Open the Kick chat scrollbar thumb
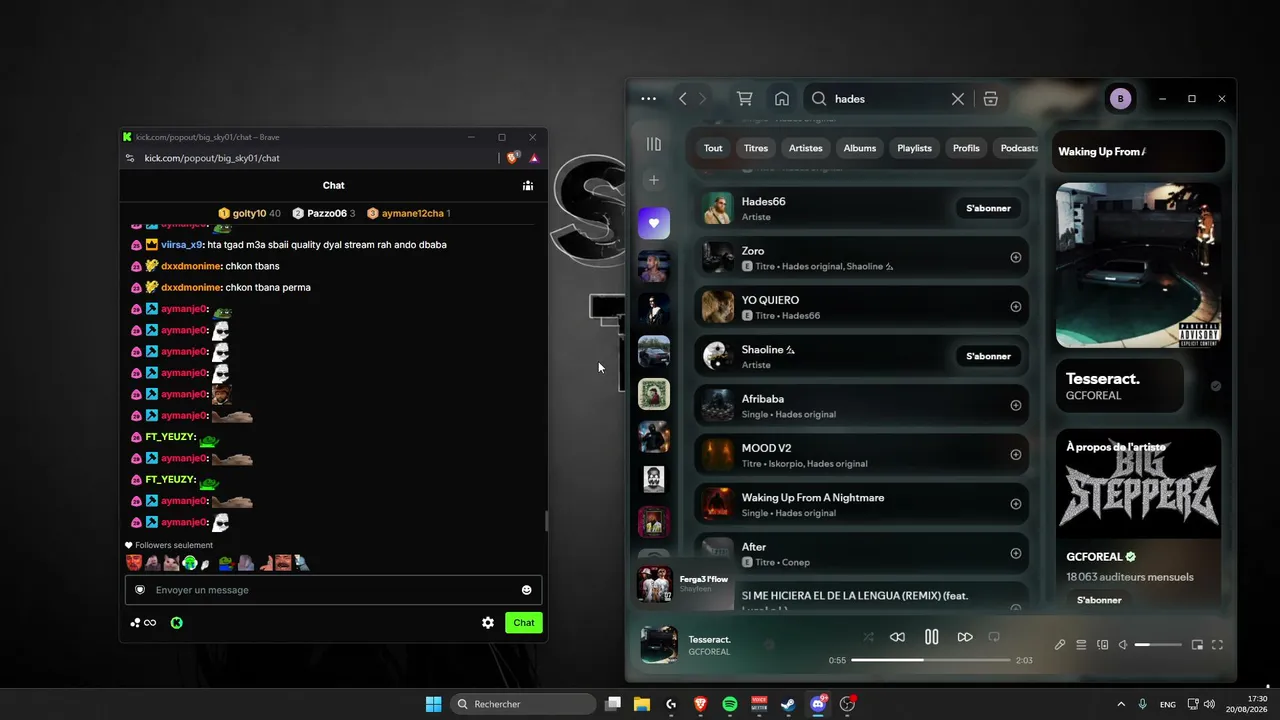This screenshot has width=1280, height=720. tap(546, 521)
